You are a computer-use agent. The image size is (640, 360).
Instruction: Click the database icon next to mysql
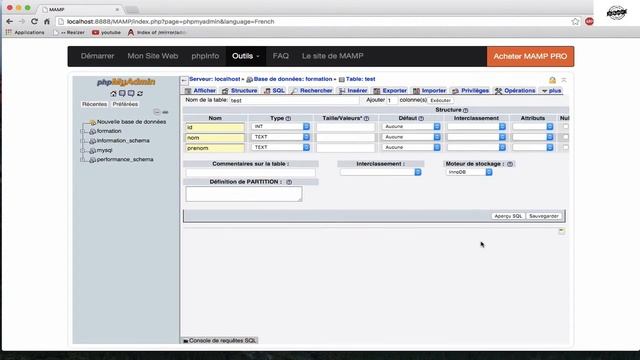point(93,151)
